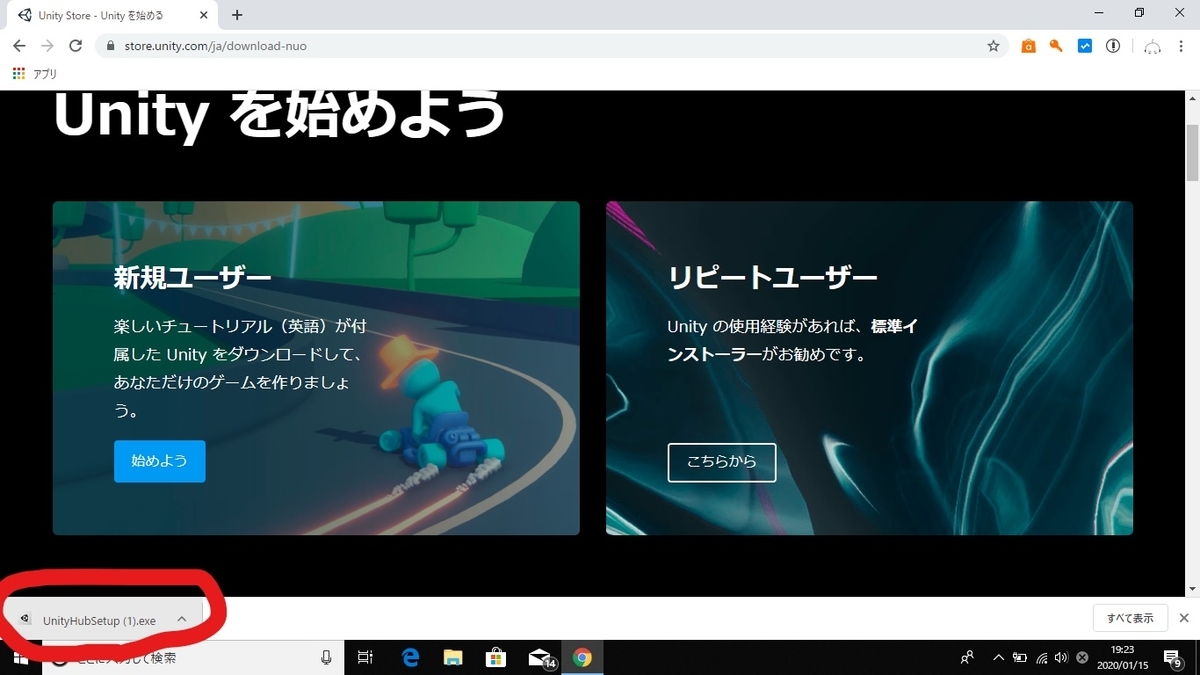Click the リピートユーザー heading

click(x=773, y=277)
